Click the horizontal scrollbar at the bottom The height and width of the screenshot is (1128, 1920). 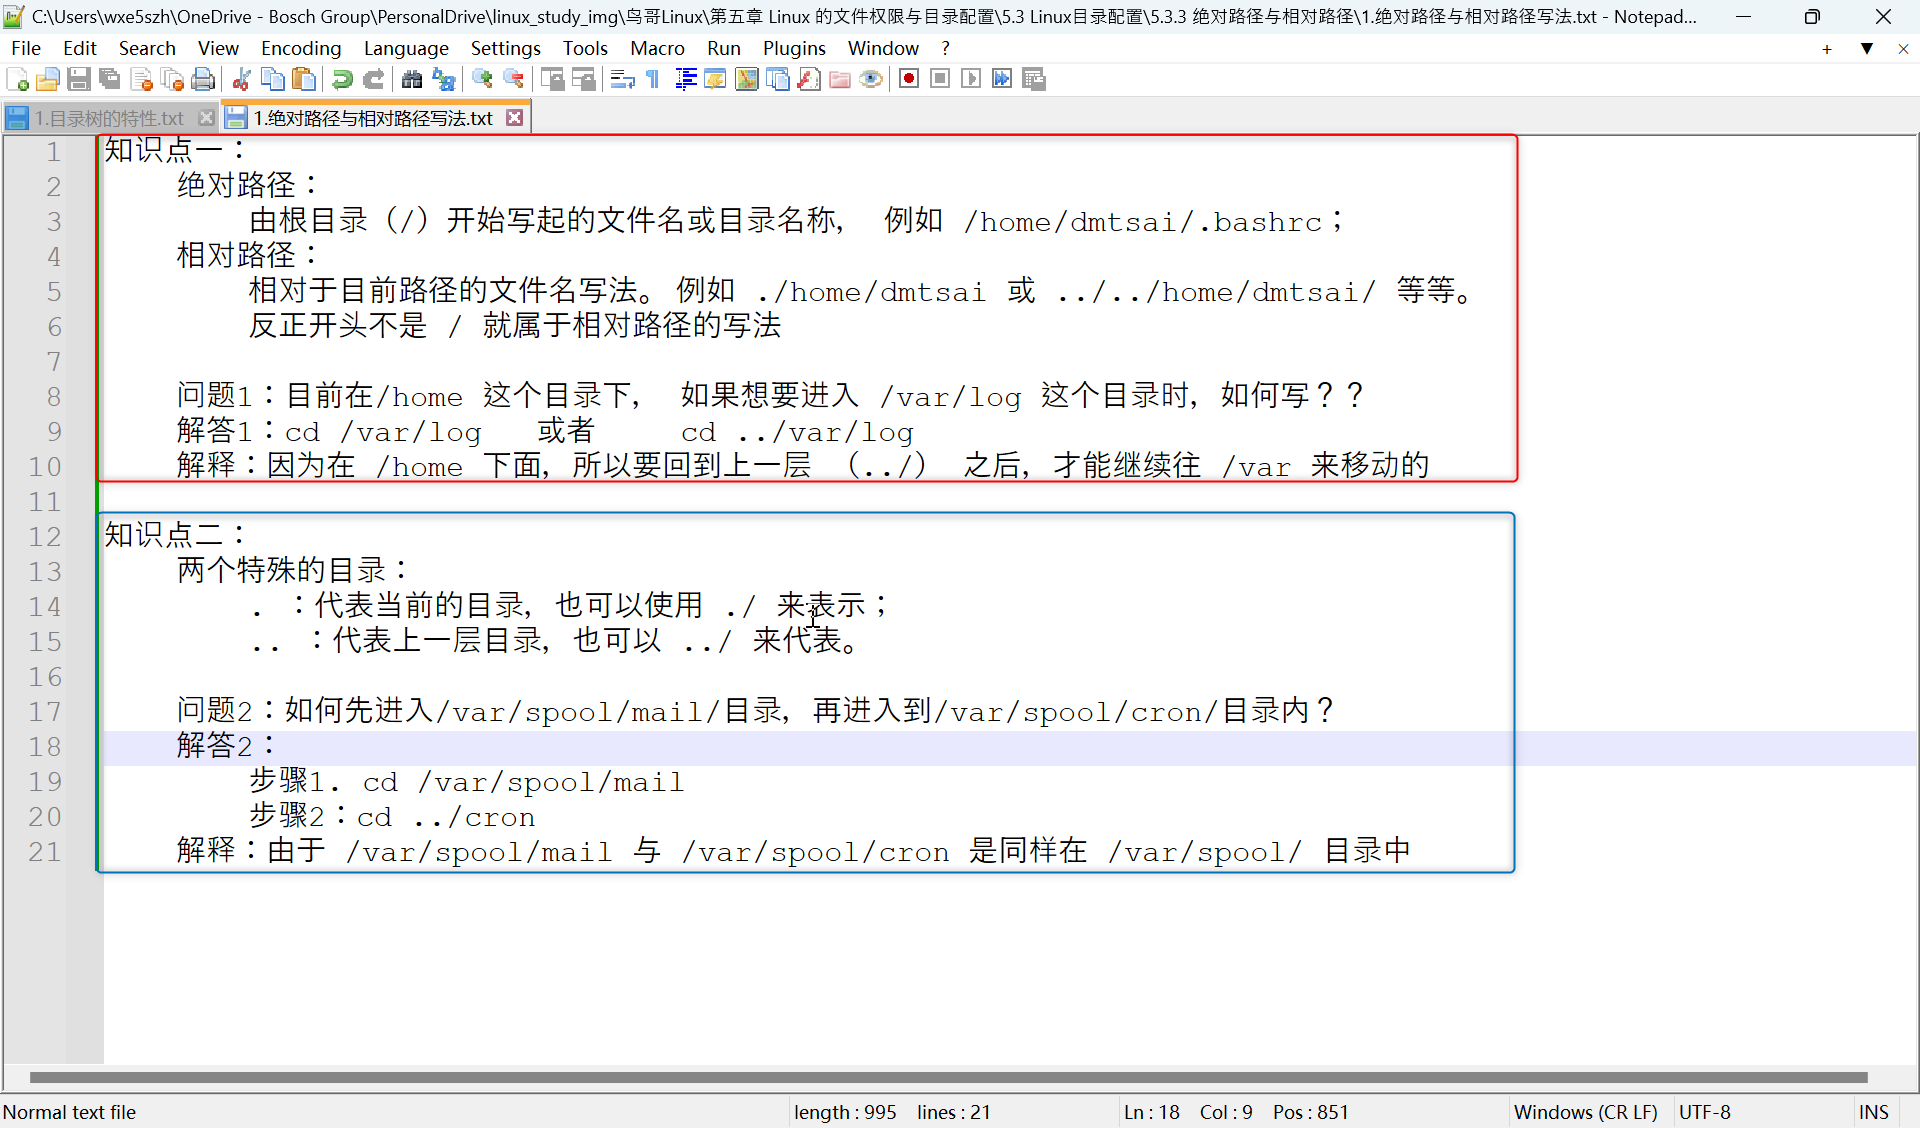coord(948,1077)
